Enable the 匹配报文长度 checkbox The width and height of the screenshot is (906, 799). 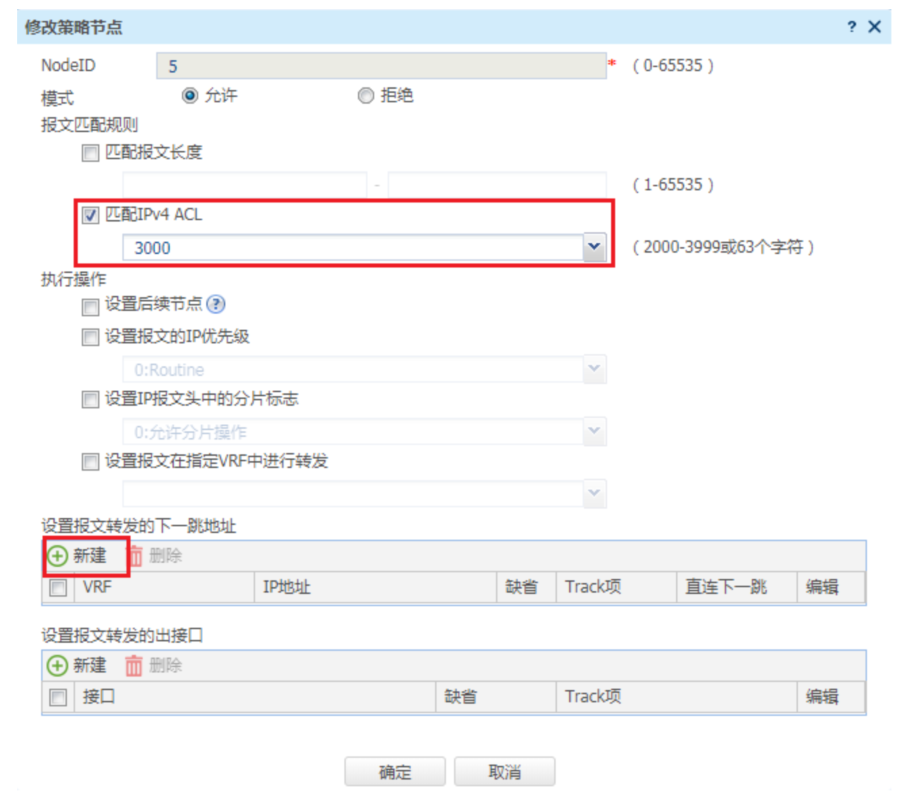pos(90,153)
